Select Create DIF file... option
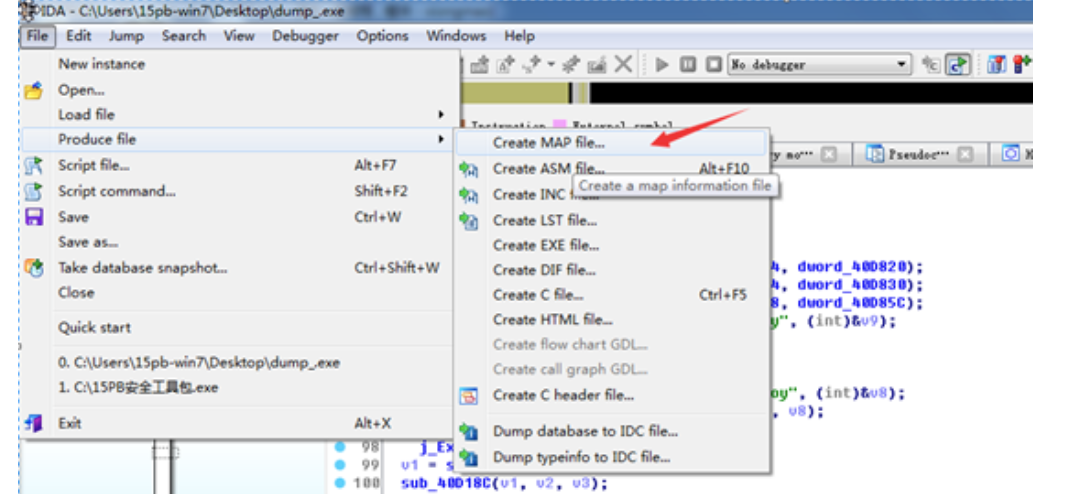Image resolution: width=1082 pixels, height=494 pixels. pos(611,270)
